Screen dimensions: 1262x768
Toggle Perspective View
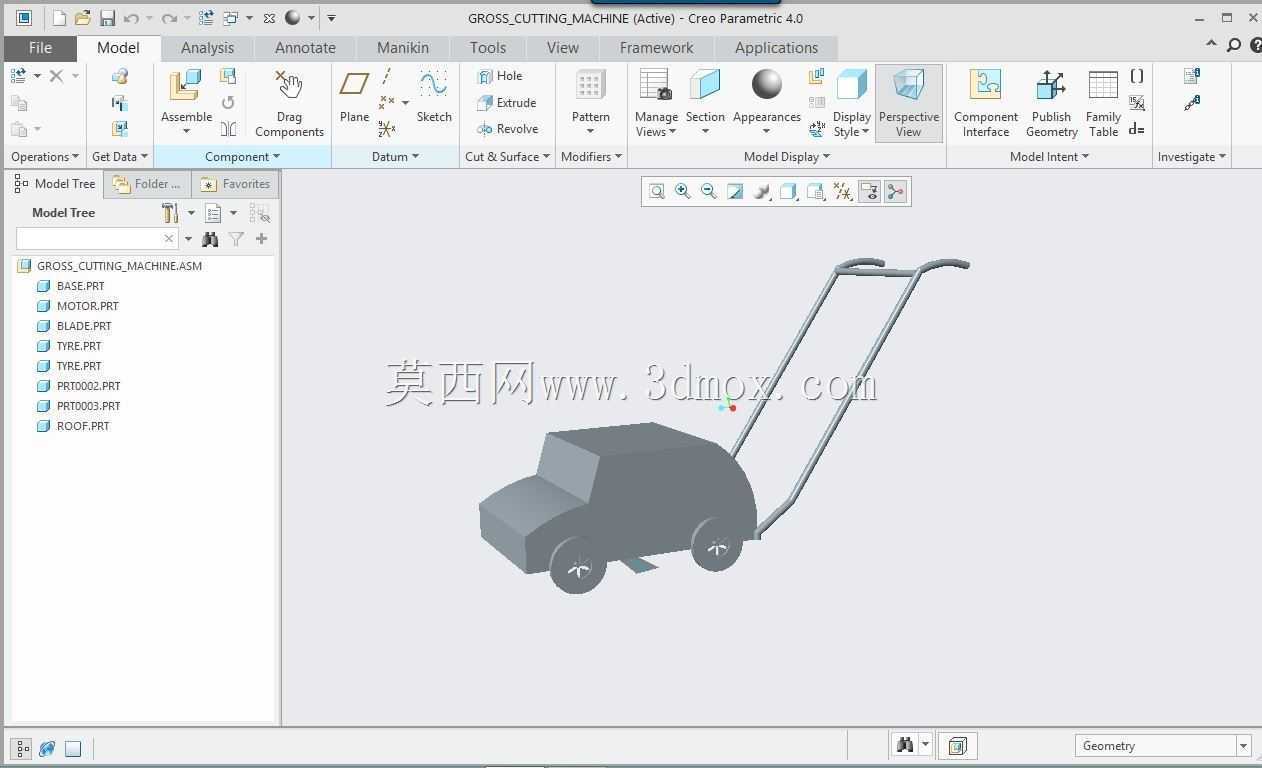point(909,104)
